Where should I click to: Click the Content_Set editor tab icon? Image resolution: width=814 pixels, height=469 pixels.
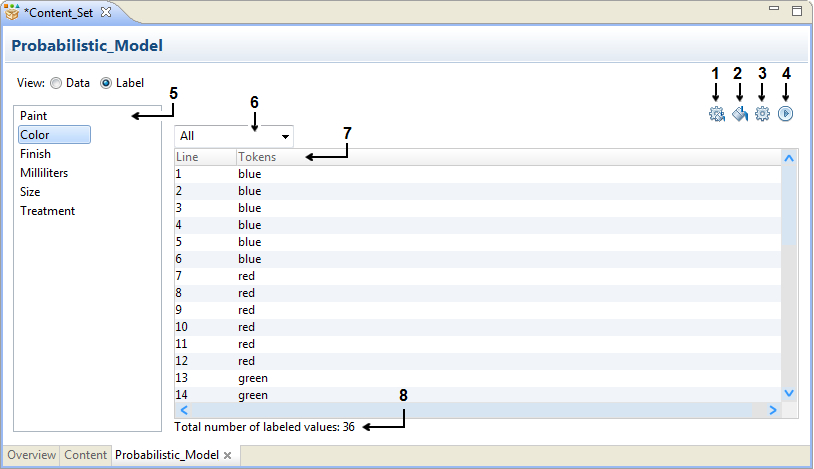tap(11, 11)
